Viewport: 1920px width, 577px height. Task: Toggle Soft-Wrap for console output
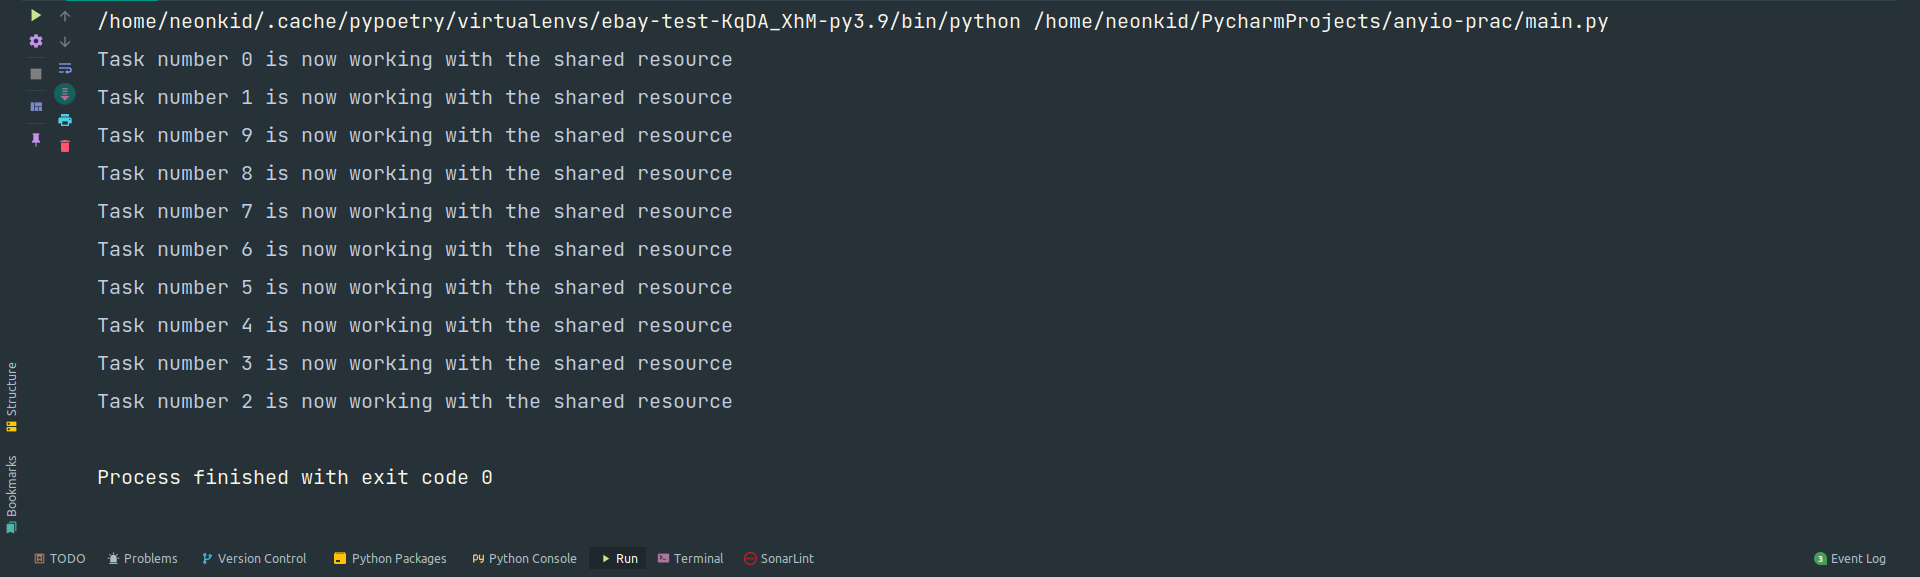click(x=65, y=68)
